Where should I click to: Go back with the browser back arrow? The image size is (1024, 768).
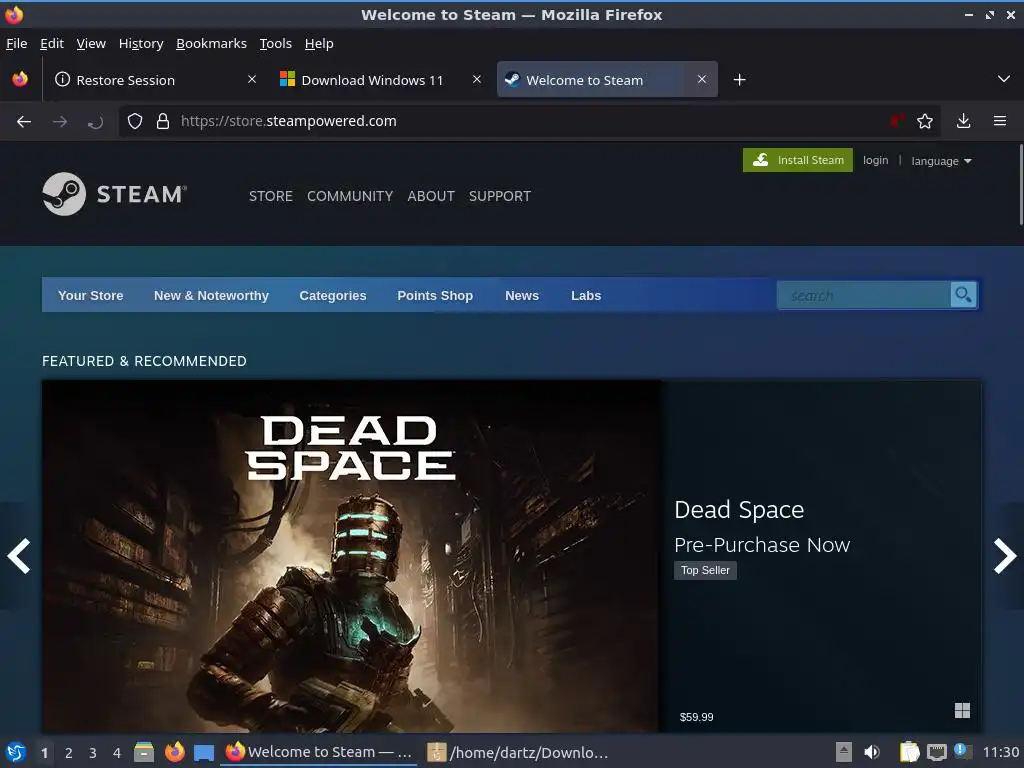(x=24, y=121)
